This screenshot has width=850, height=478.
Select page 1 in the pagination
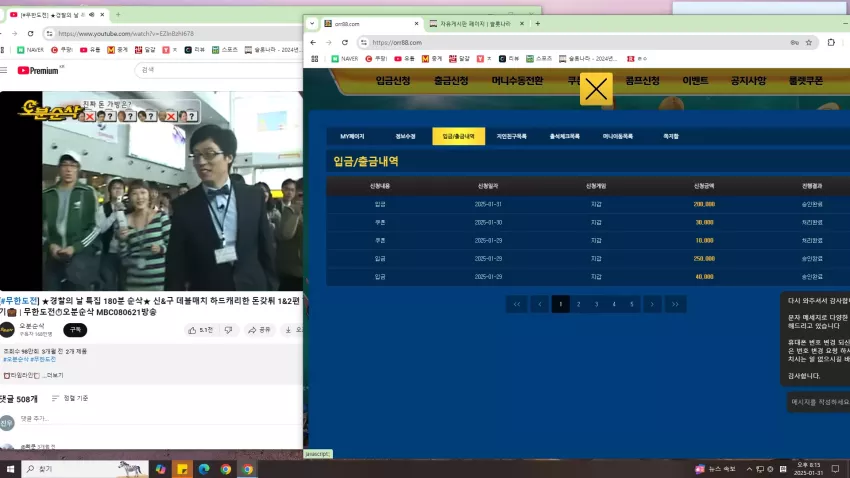(x=561, y=304)
